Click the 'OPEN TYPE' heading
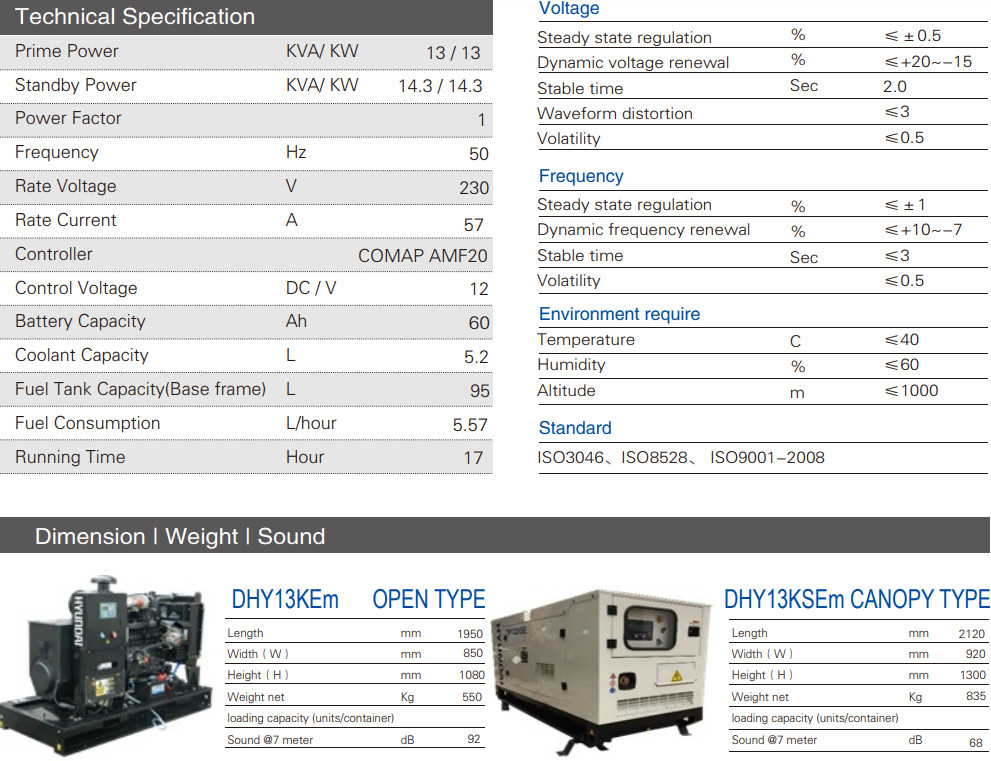991x761 pixels. coord(429,599)
